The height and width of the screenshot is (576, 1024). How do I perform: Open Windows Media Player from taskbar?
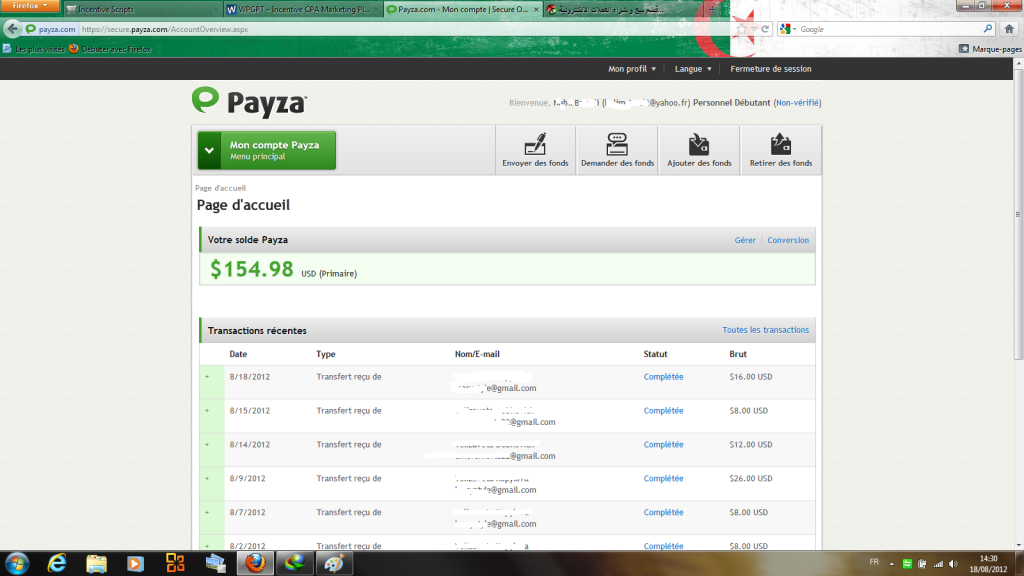point(135,563)
